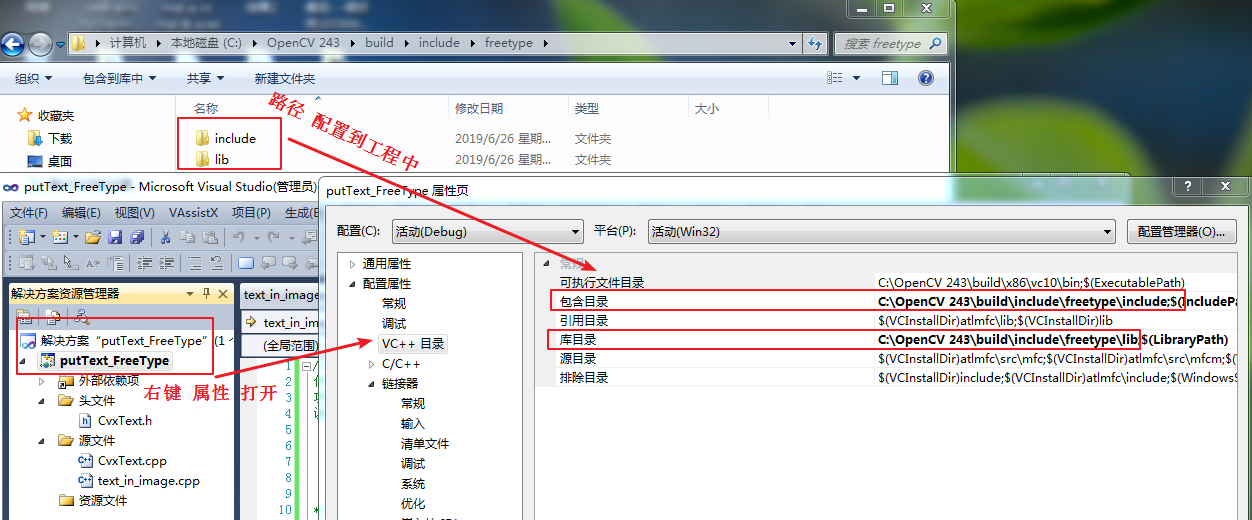
Task: Click the Decrease Indent toolbar icon
Action: coord(144,263)
